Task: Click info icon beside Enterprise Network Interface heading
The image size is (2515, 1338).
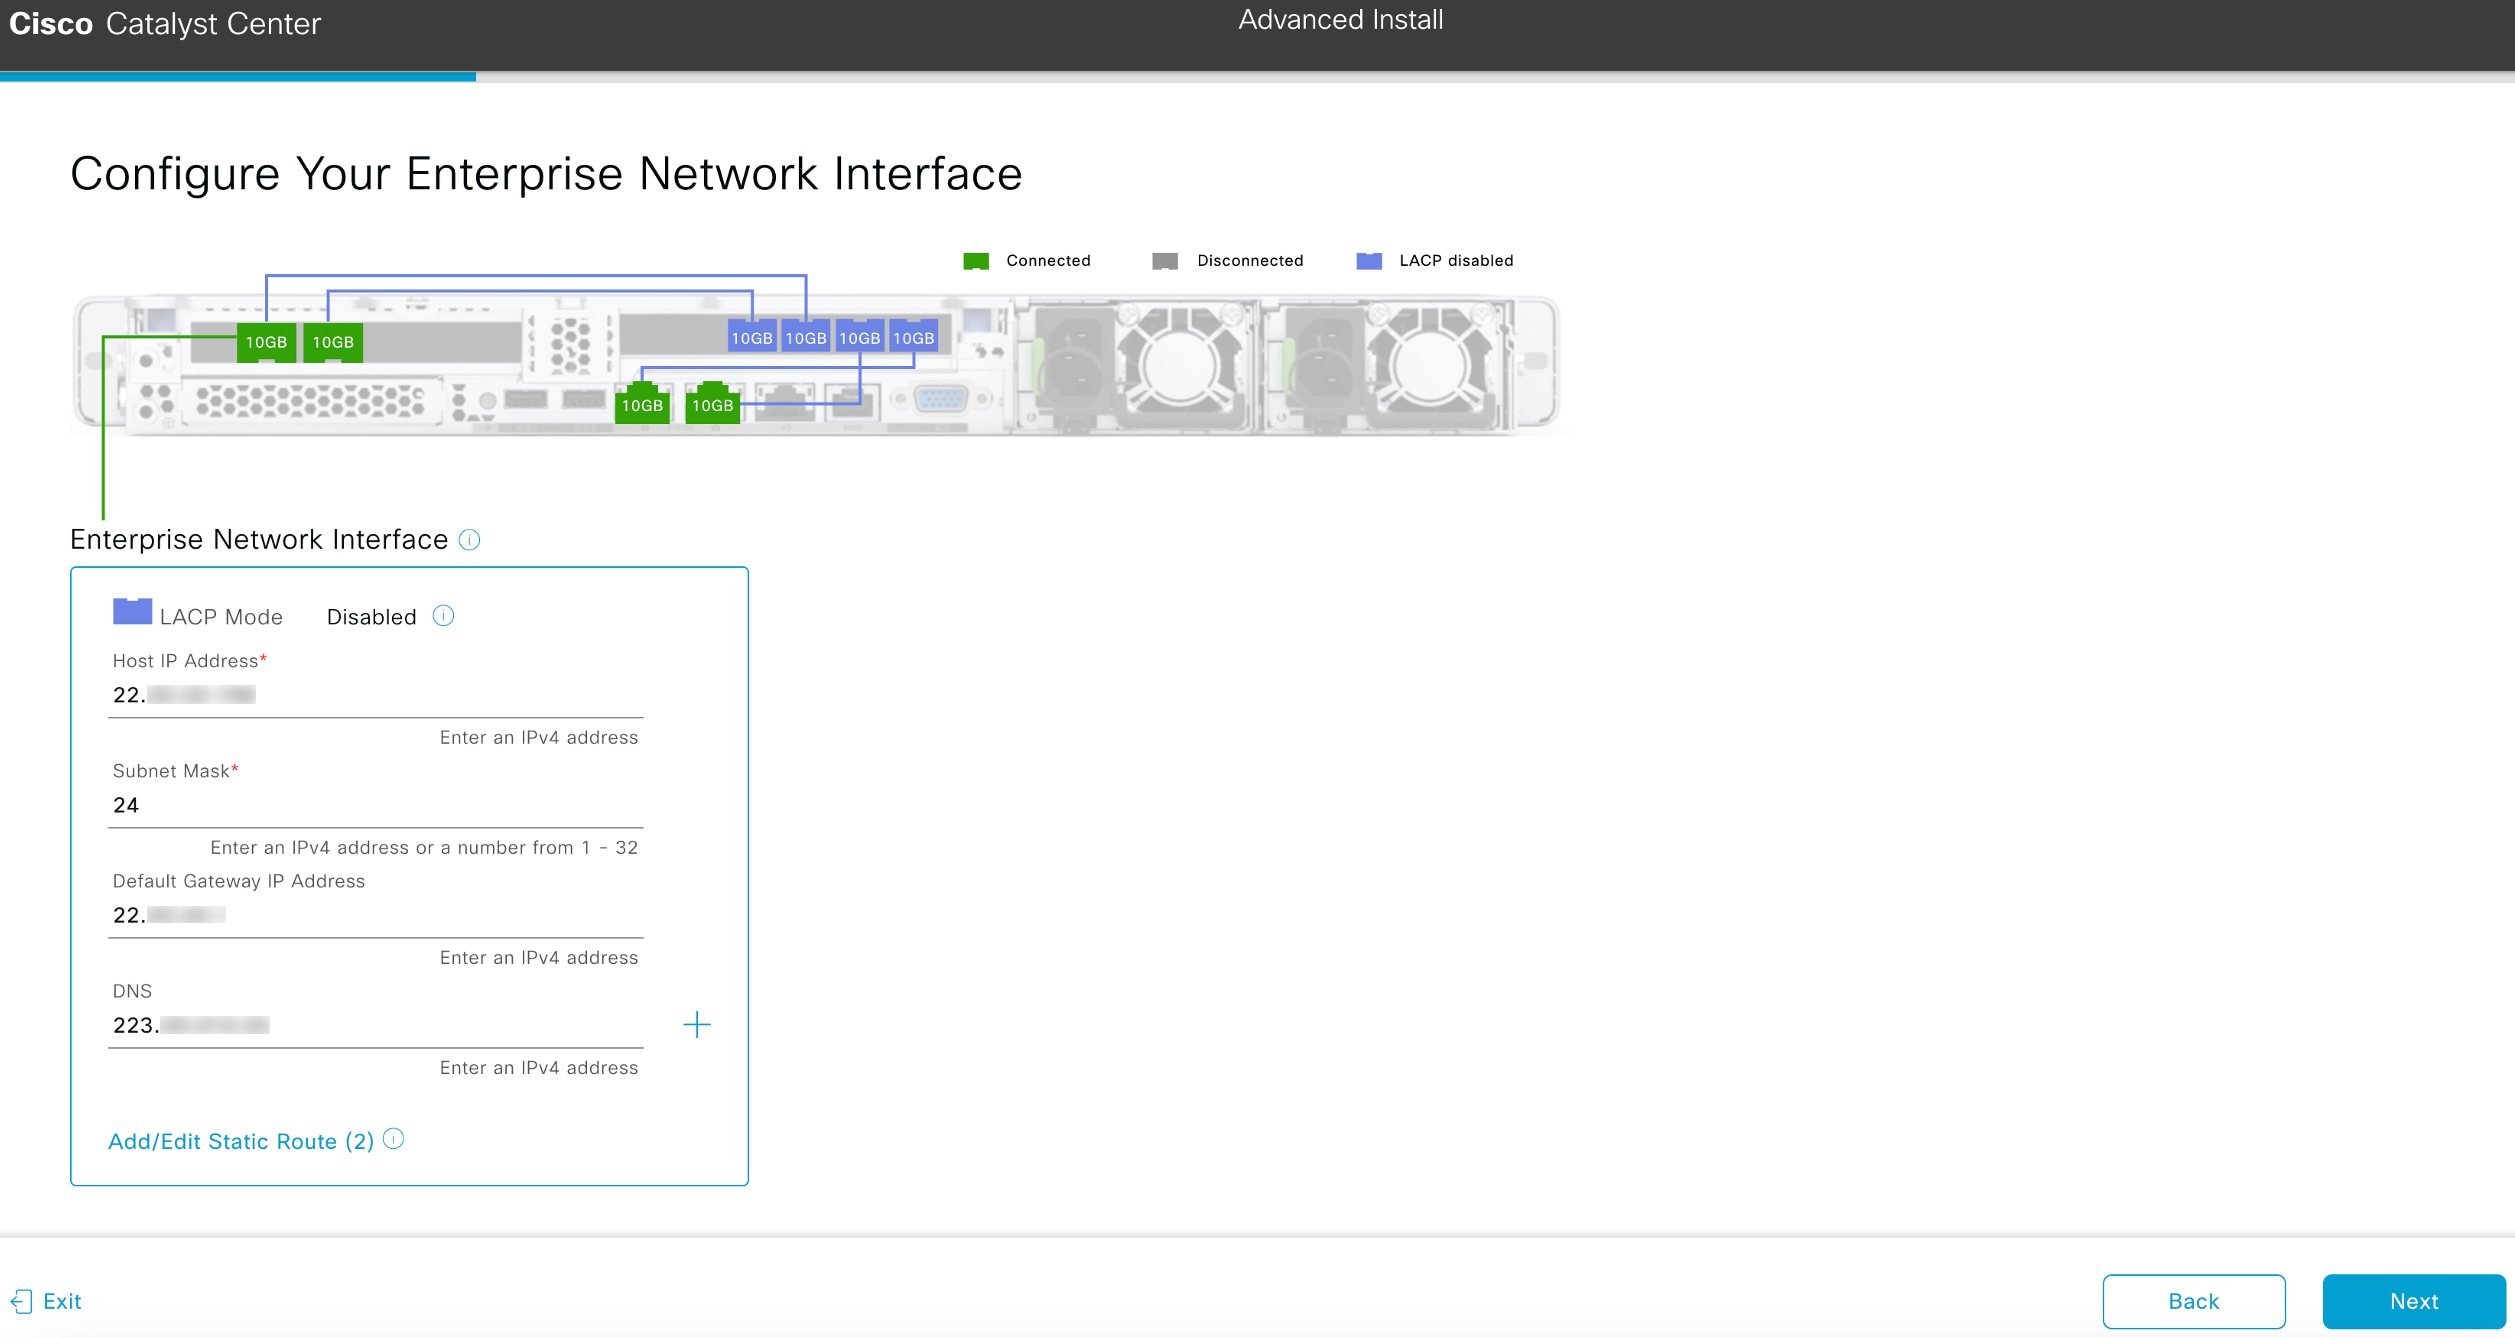Action: point(469,540)
